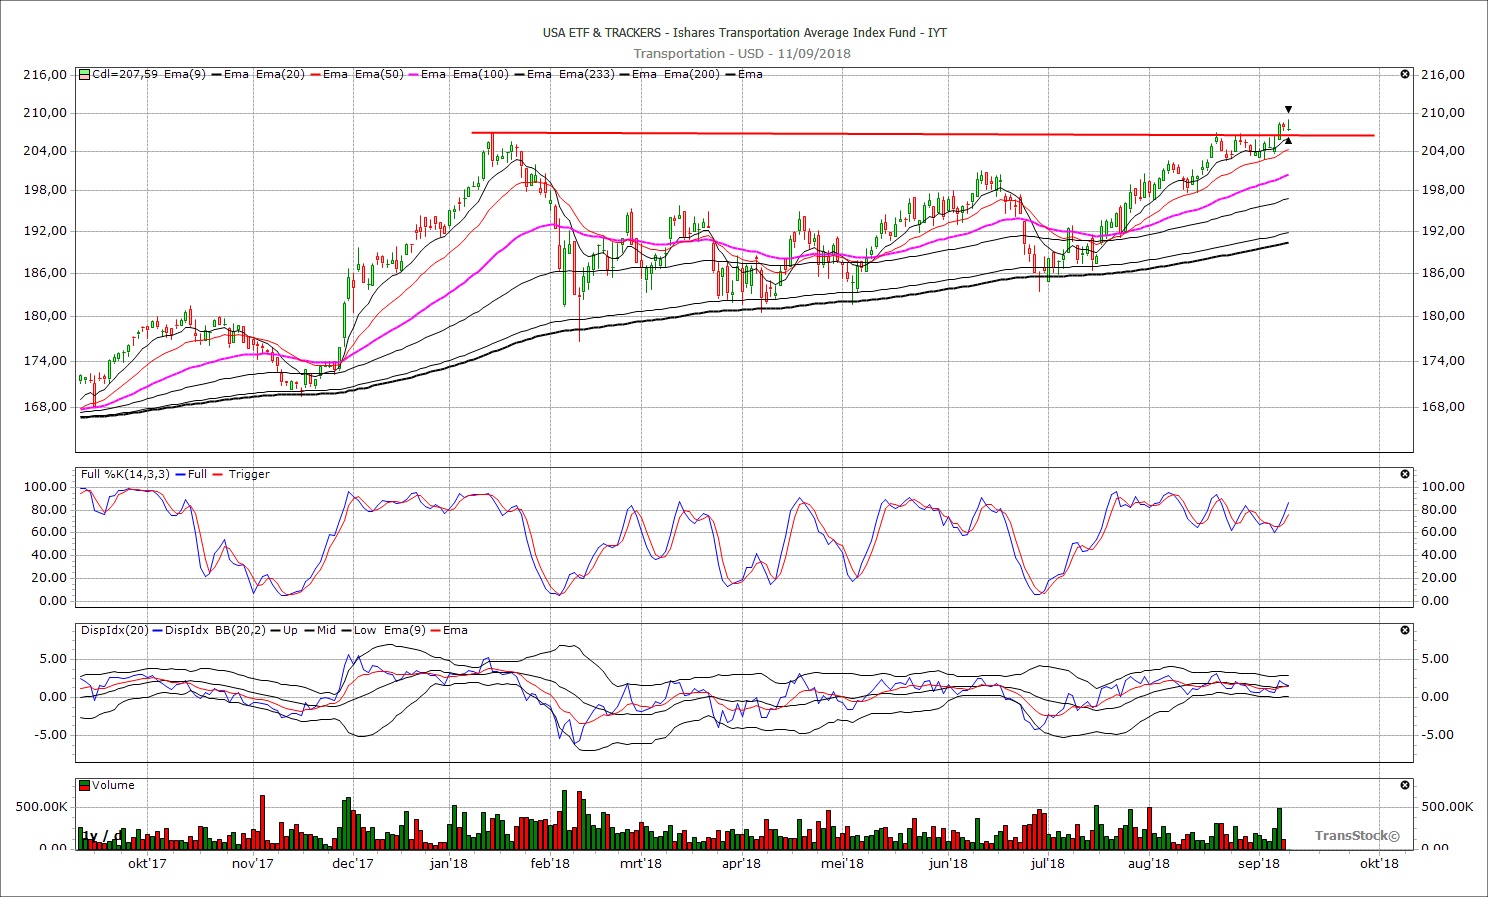Click the jan'18 label on the time axis
The width and height of the screenshot is (1488, 897).
[x=449, y=864]
